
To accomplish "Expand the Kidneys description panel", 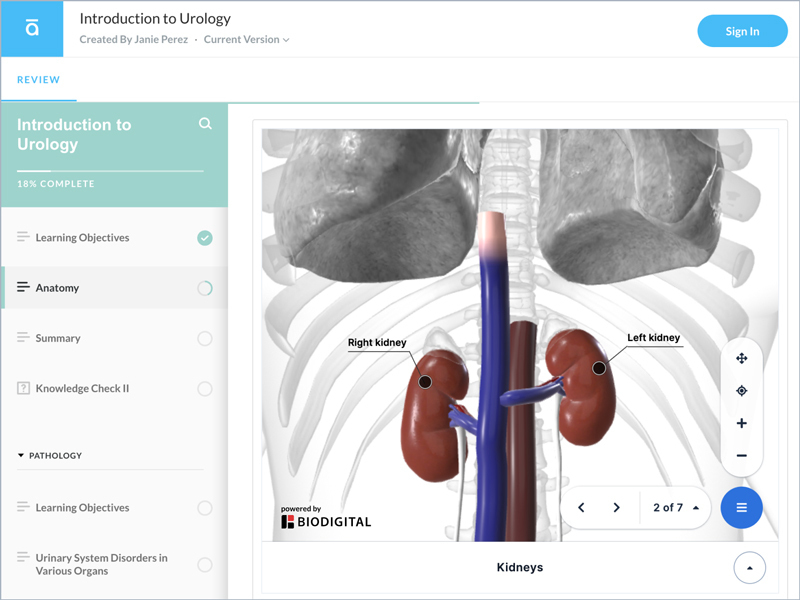I will (x=749, y=568).
